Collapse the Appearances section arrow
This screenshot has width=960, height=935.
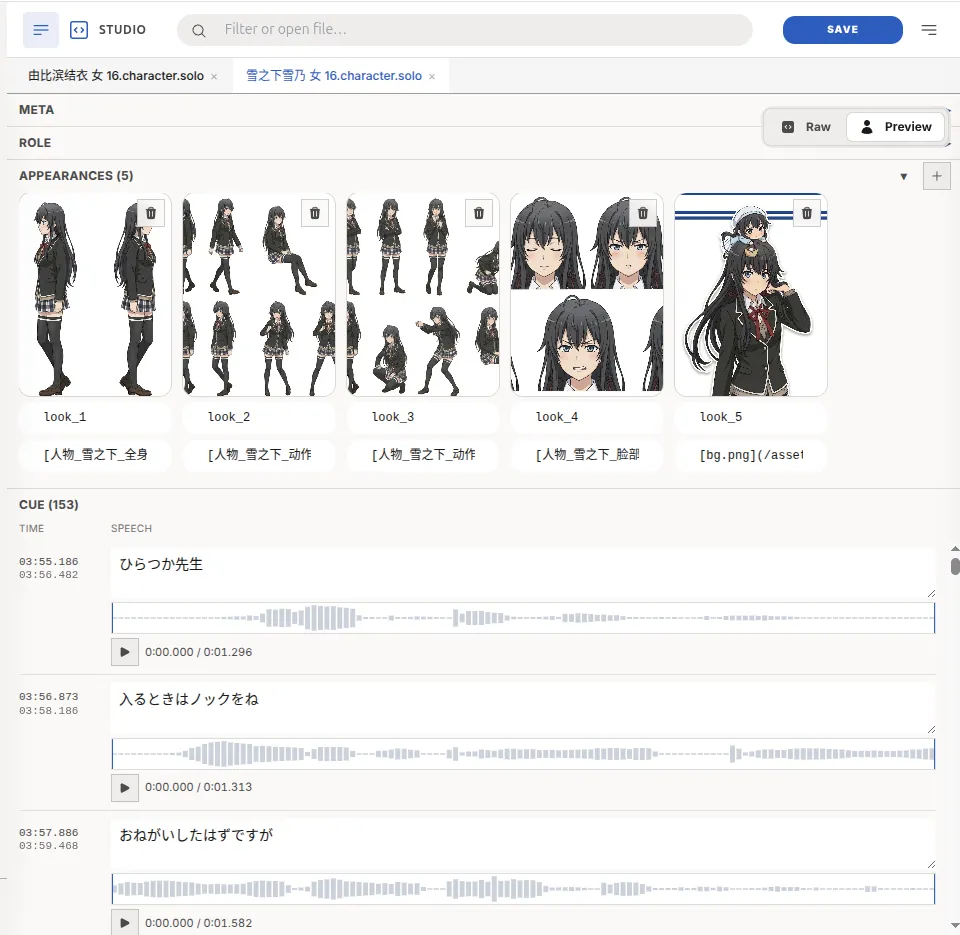coord(904,177)
